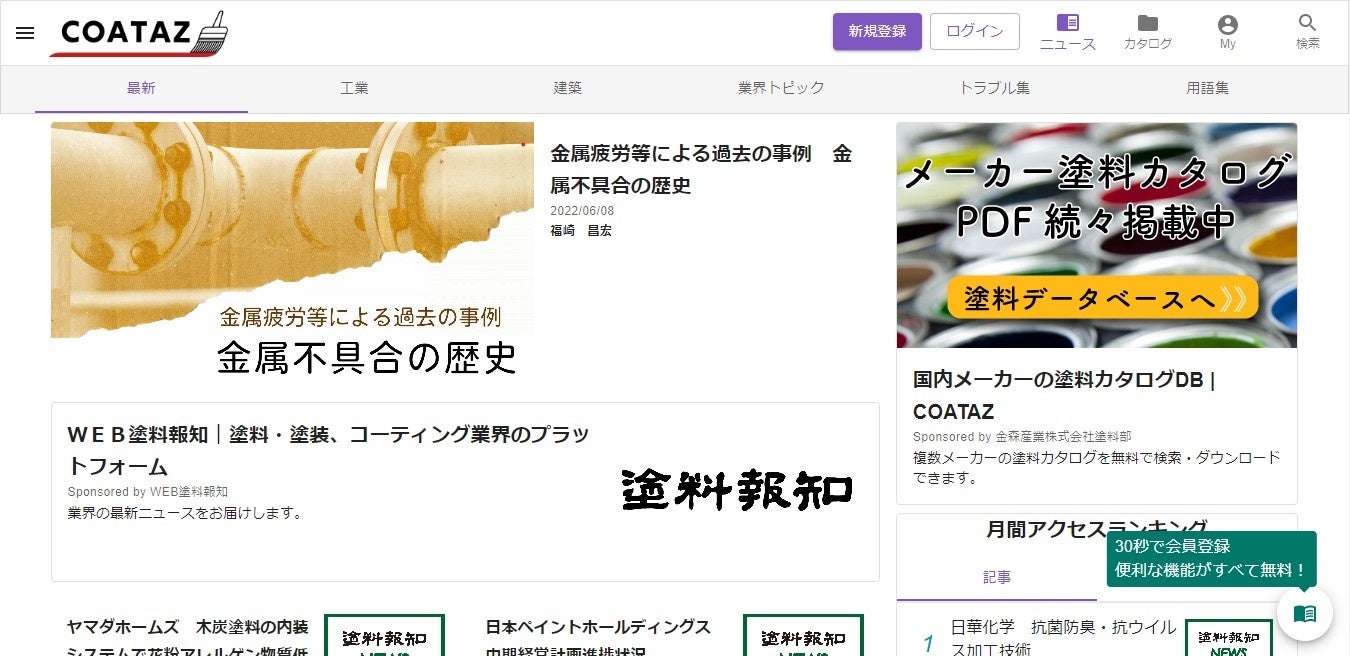Click 複数メーカーの塗料カタログを無料で検索 description
The width and height of the screenshot is (1350, 656).
point(1097,468)
